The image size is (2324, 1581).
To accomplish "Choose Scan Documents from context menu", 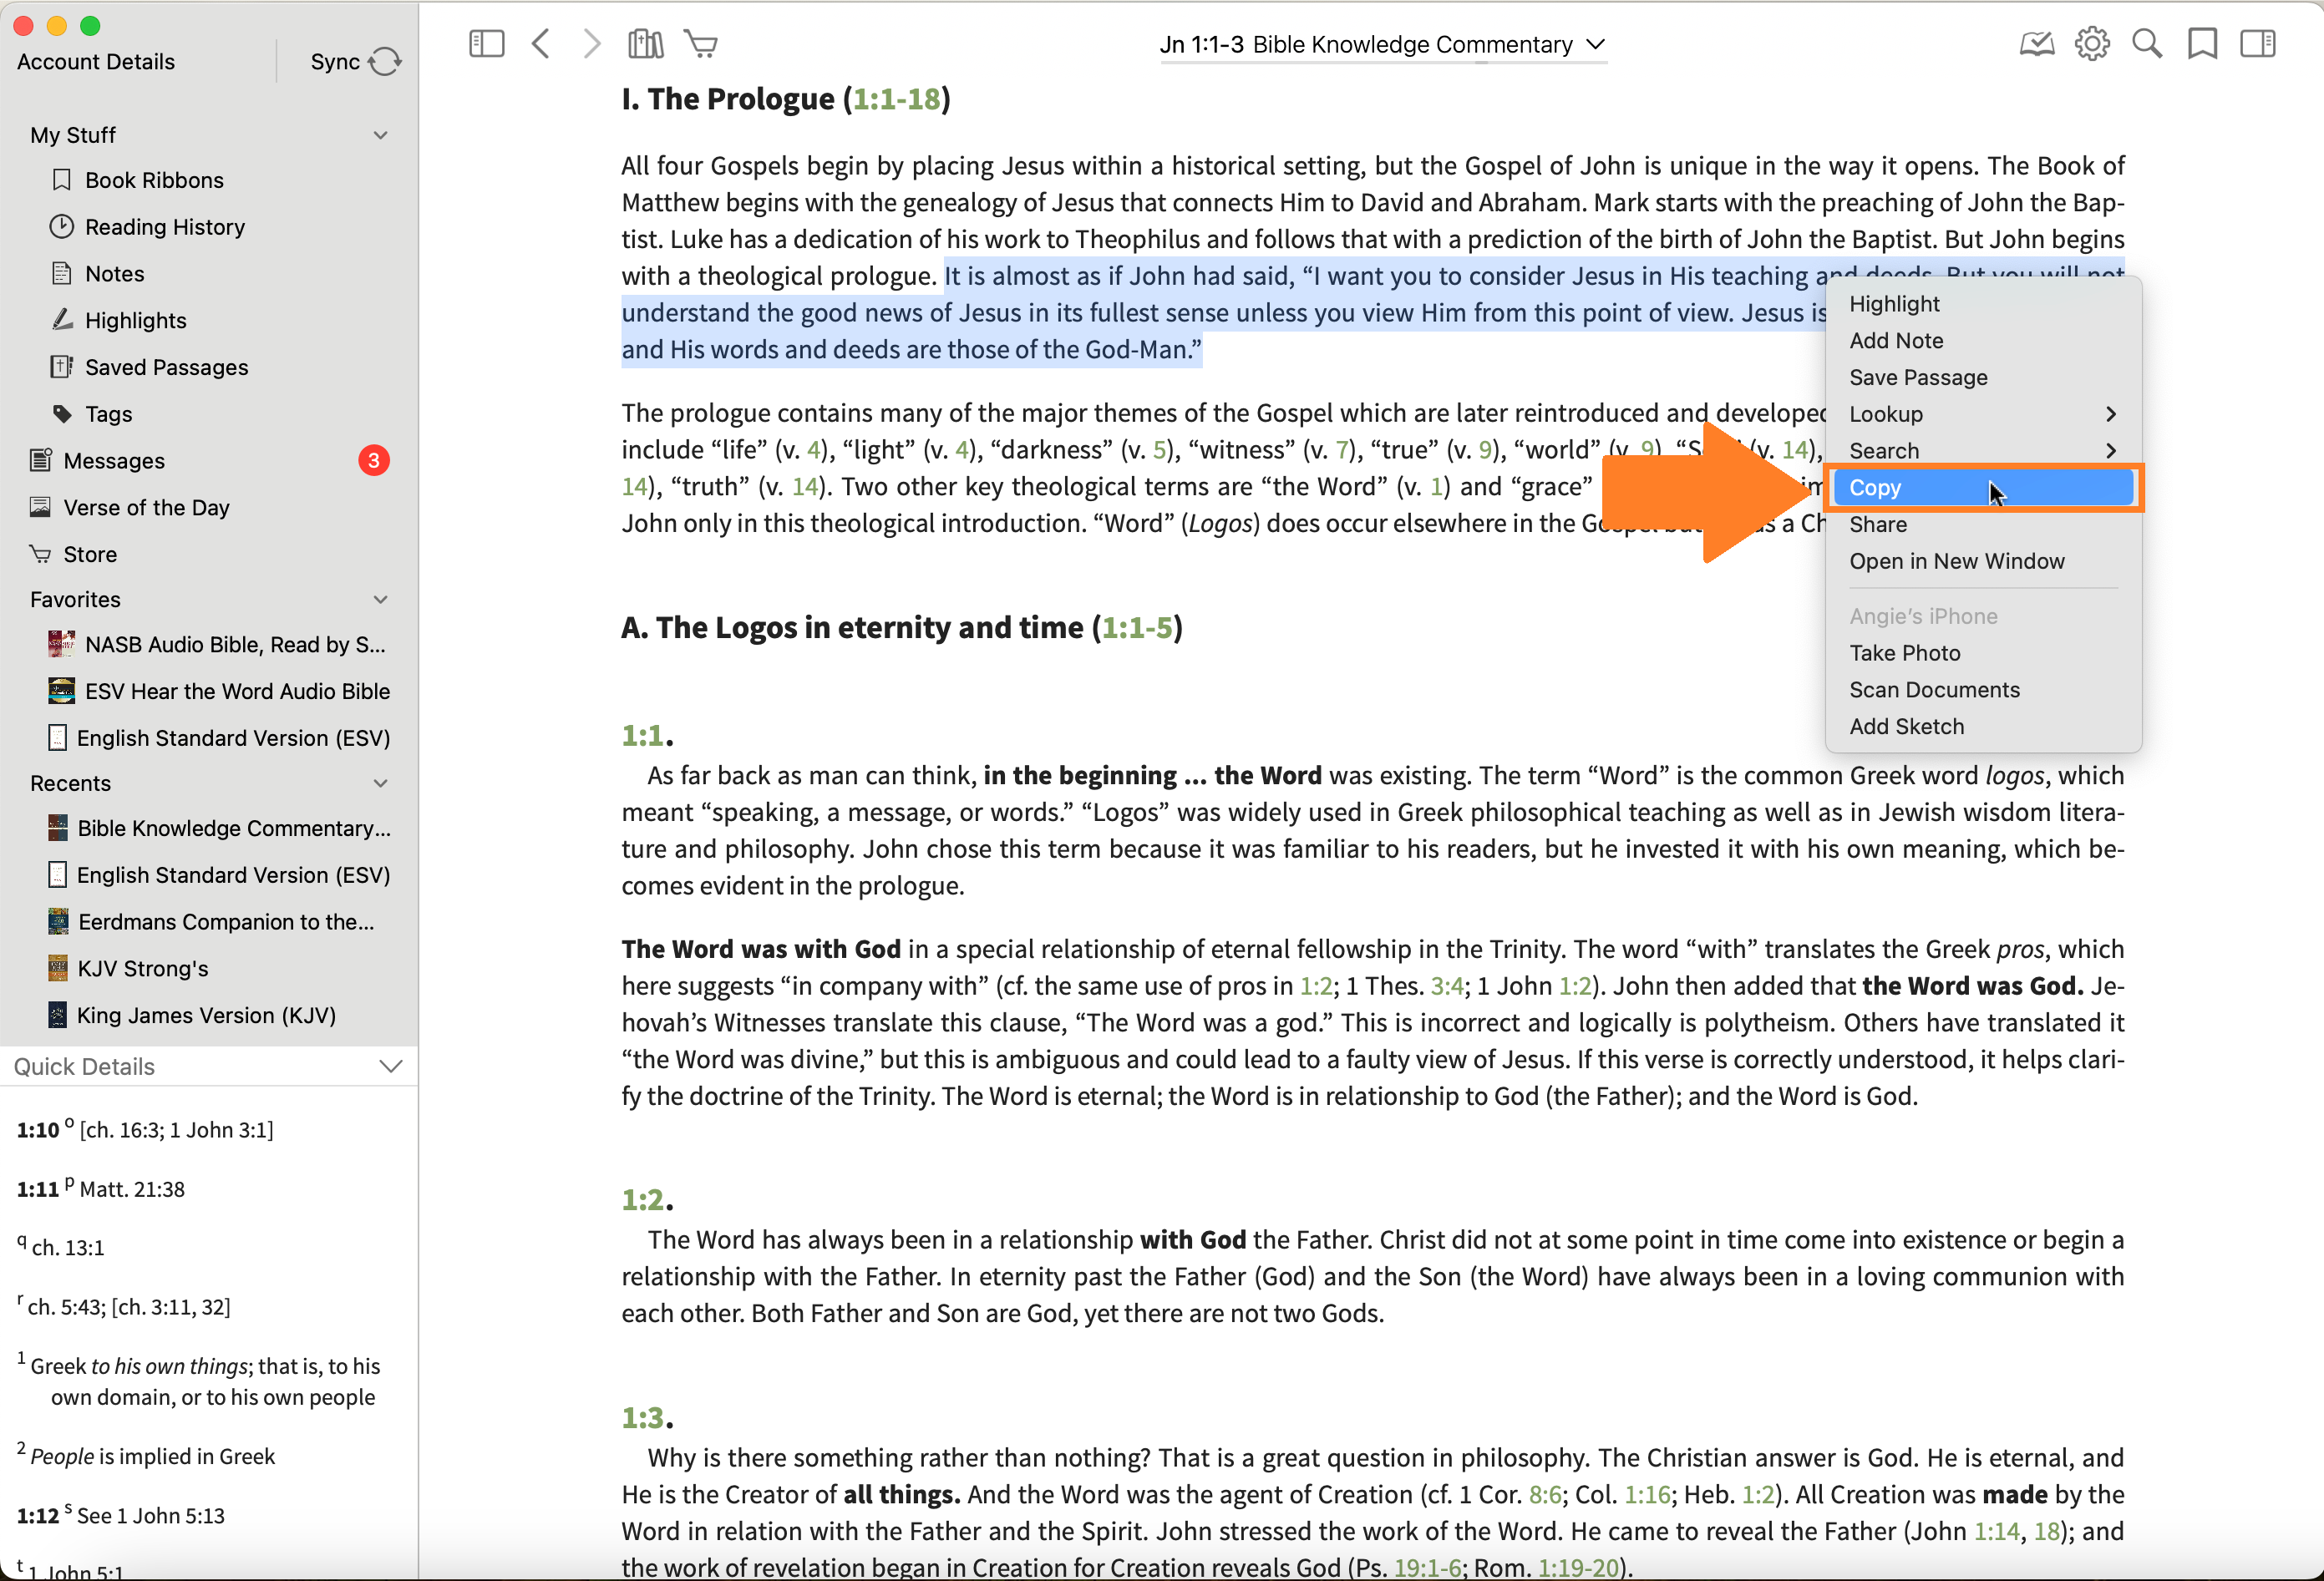I will pyautogui.click(x=1983, y=690).
